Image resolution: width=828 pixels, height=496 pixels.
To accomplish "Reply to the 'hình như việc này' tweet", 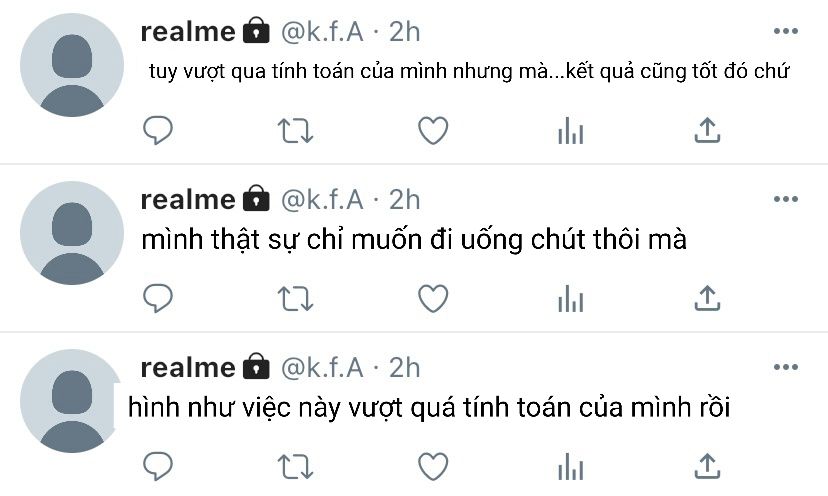I will pos(158,466).
